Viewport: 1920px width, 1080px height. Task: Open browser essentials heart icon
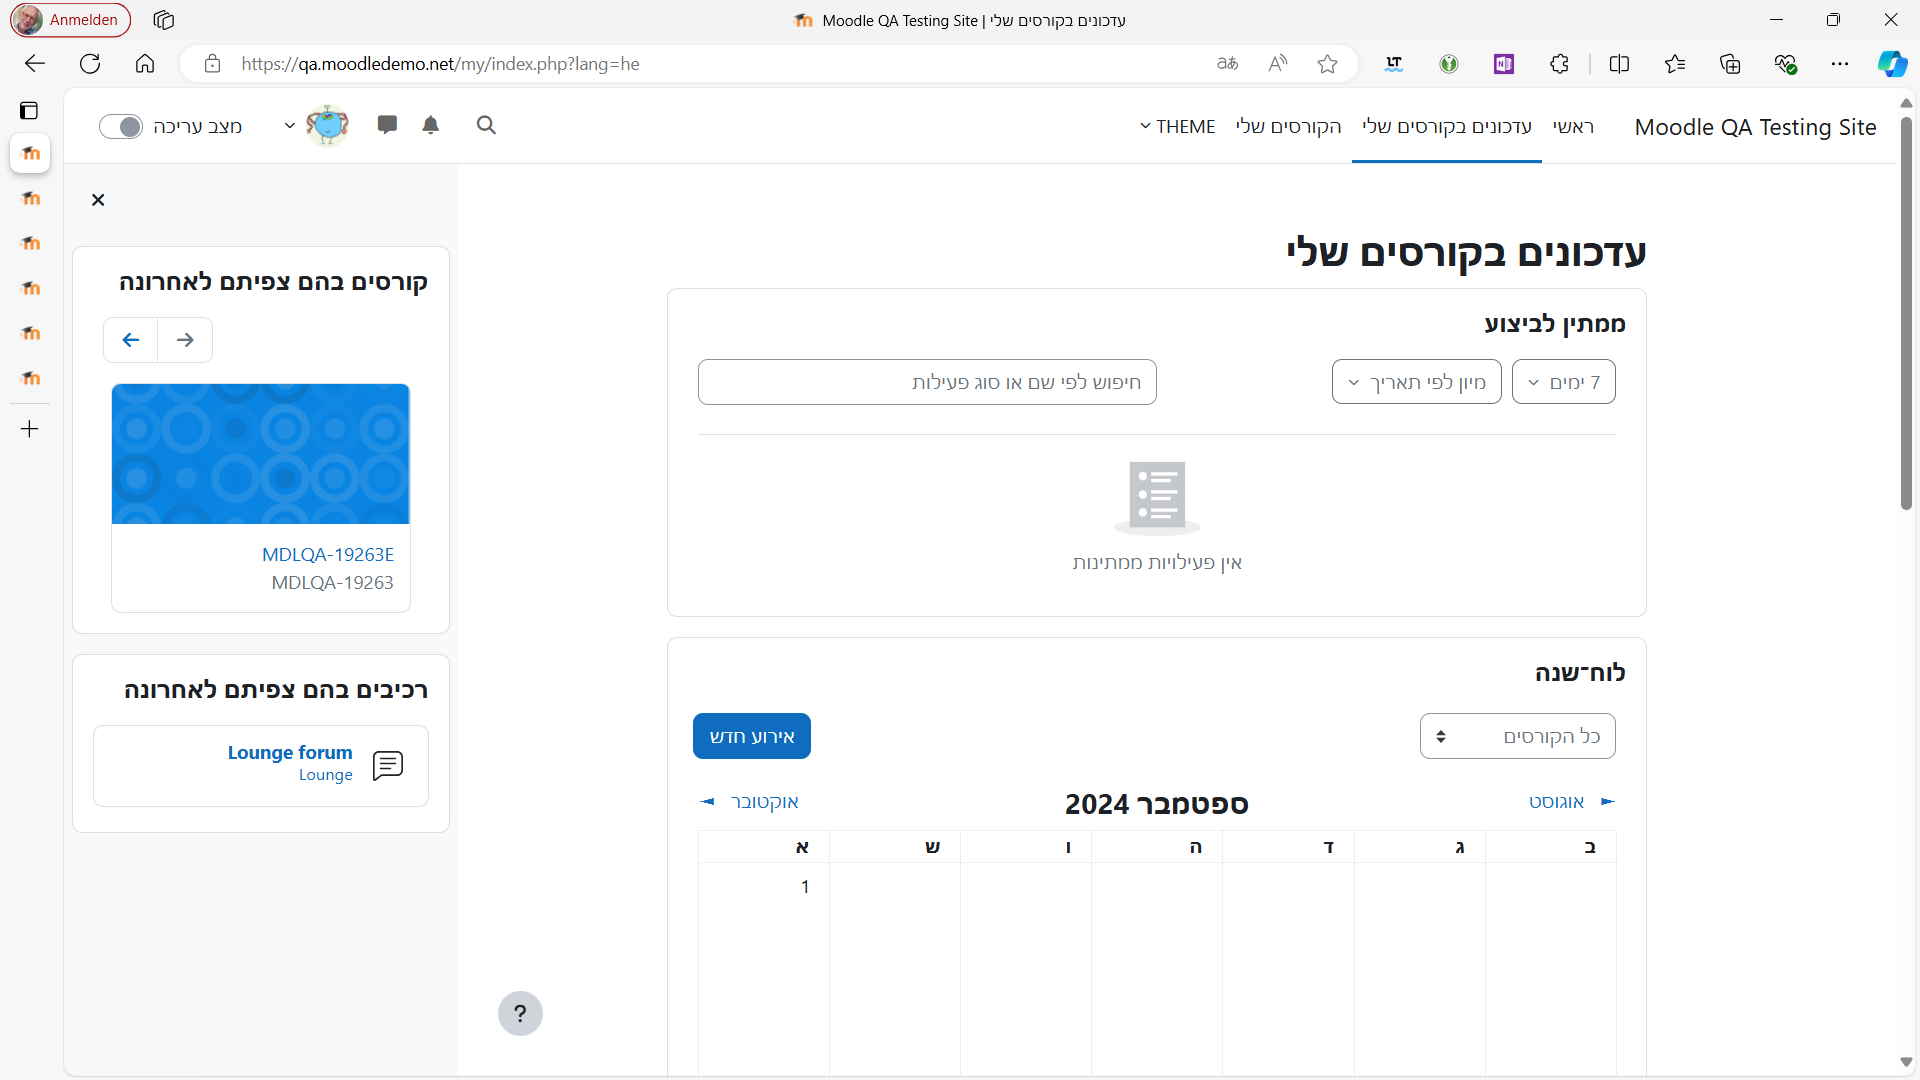1785,64
